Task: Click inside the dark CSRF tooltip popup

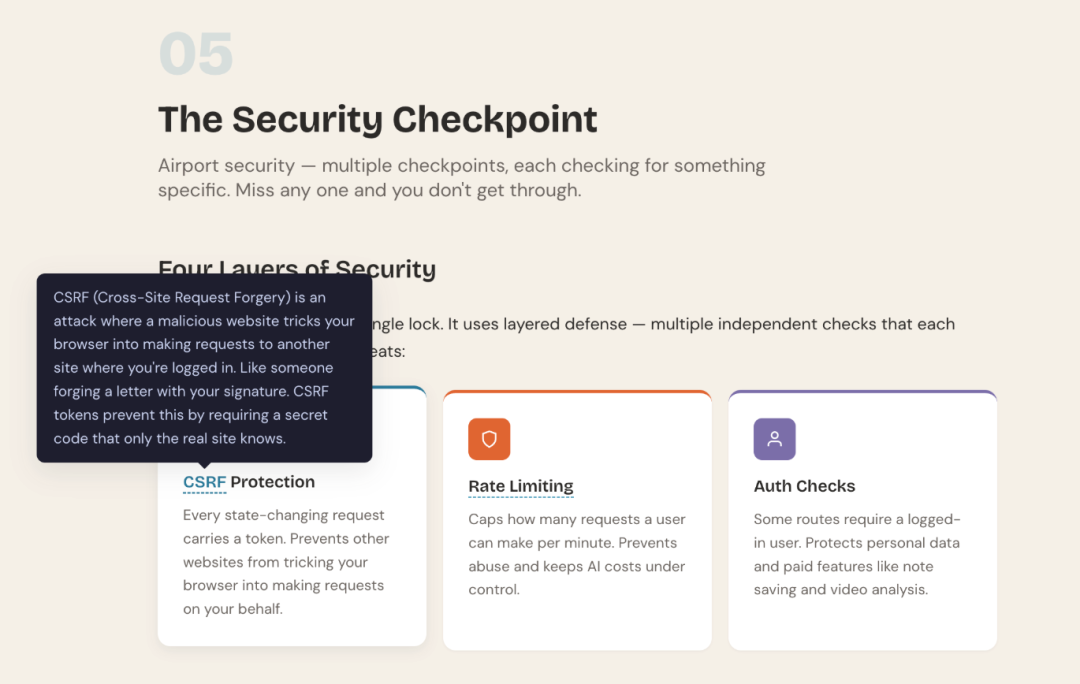Action: (204, 367)
